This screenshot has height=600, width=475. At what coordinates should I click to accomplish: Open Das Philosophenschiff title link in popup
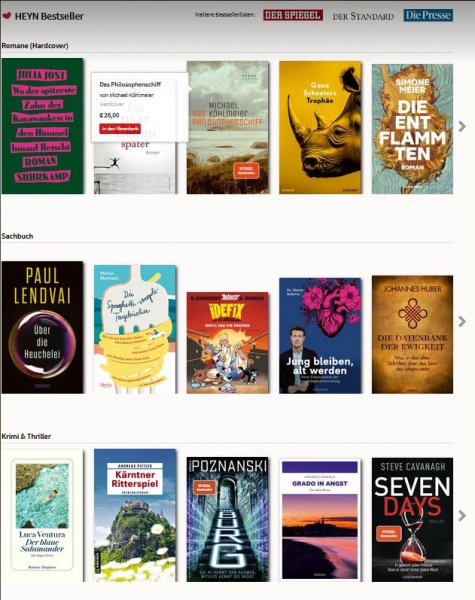(x=130, y=84)
